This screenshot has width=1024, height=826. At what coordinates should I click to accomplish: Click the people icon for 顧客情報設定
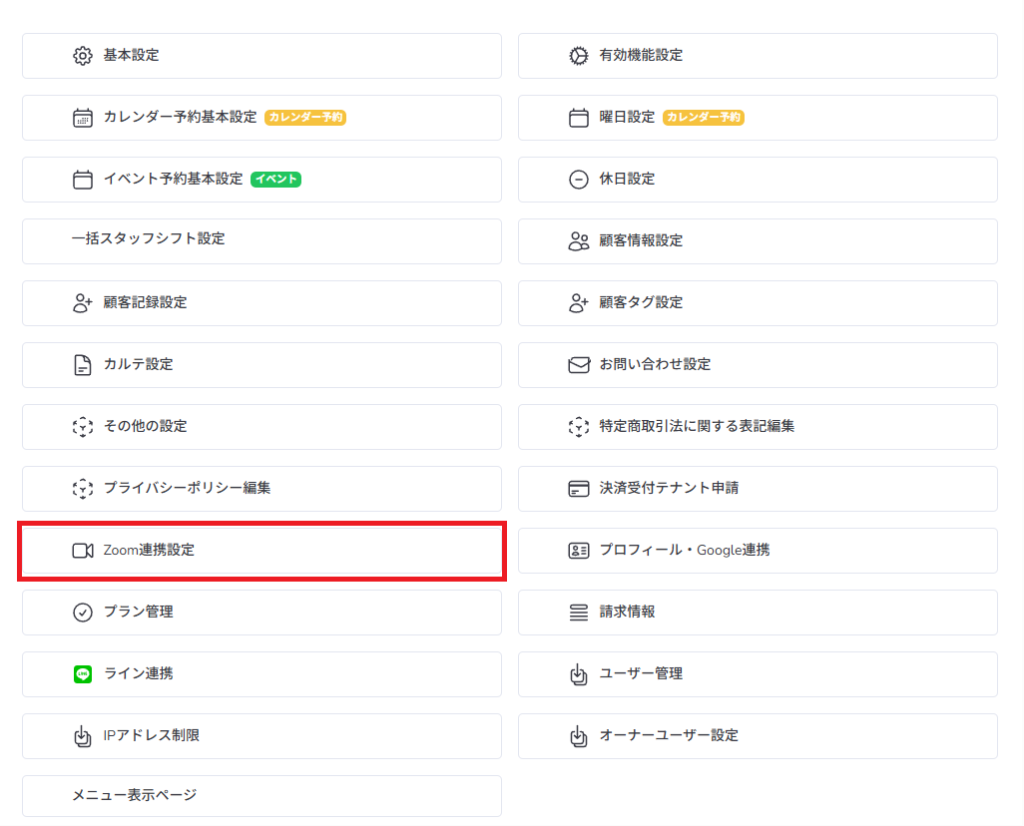(578, 241)
